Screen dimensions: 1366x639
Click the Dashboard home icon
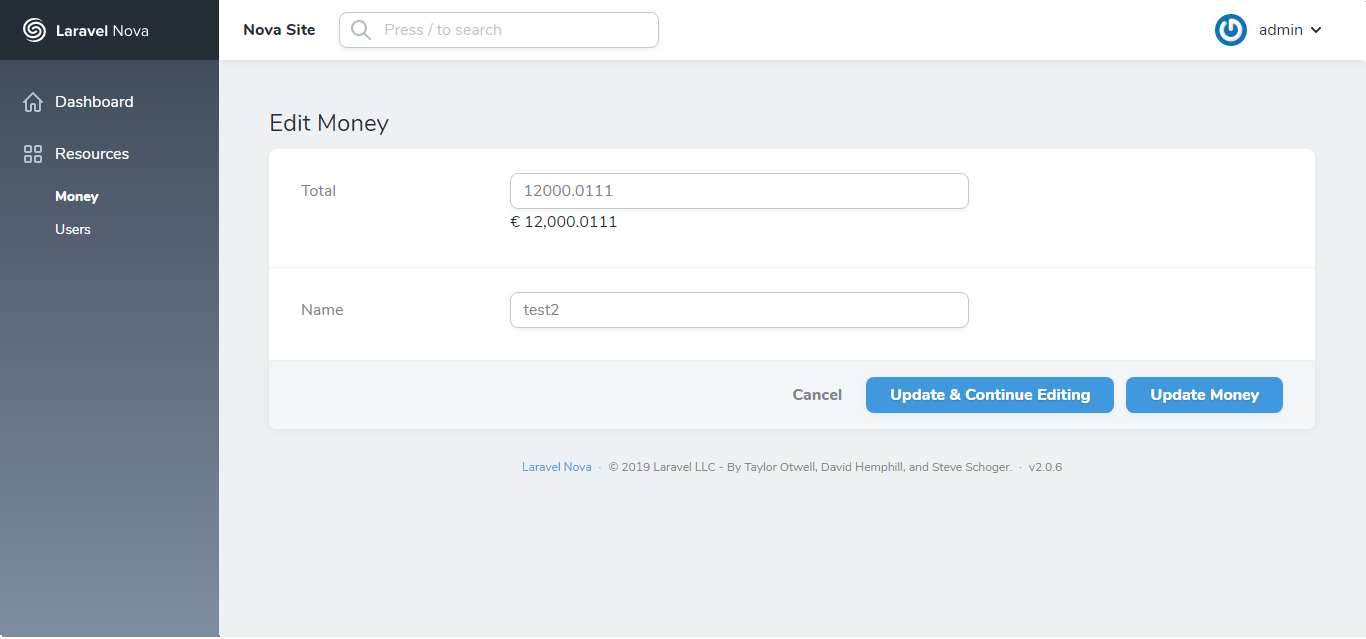click(33, 102)
